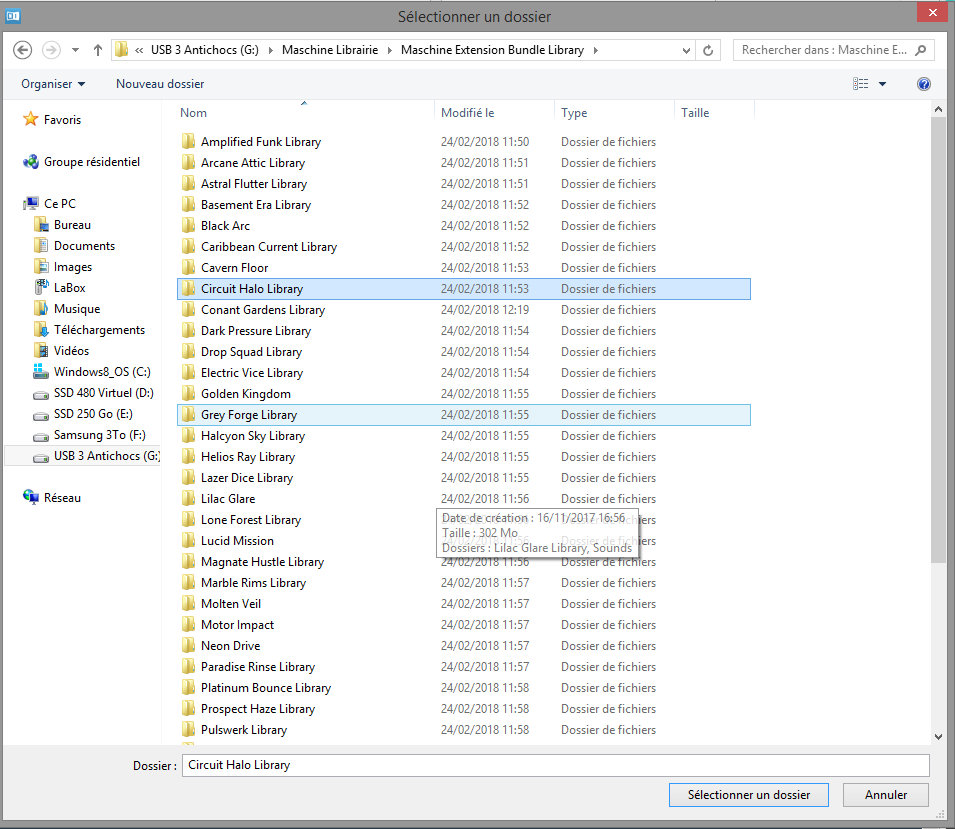Select the Grey Forge Library folder icon

coord(188,415)
